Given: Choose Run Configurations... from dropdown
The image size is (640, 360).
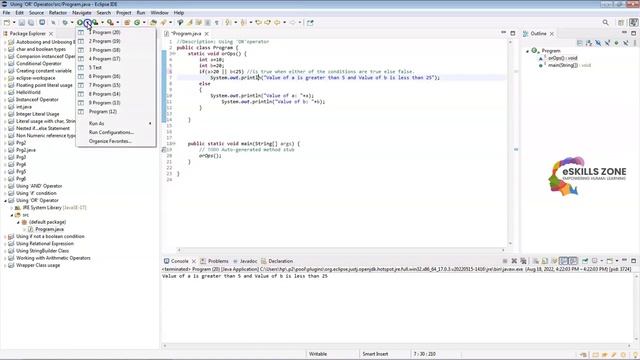Looking at the screenshot, I should point(111,132).
